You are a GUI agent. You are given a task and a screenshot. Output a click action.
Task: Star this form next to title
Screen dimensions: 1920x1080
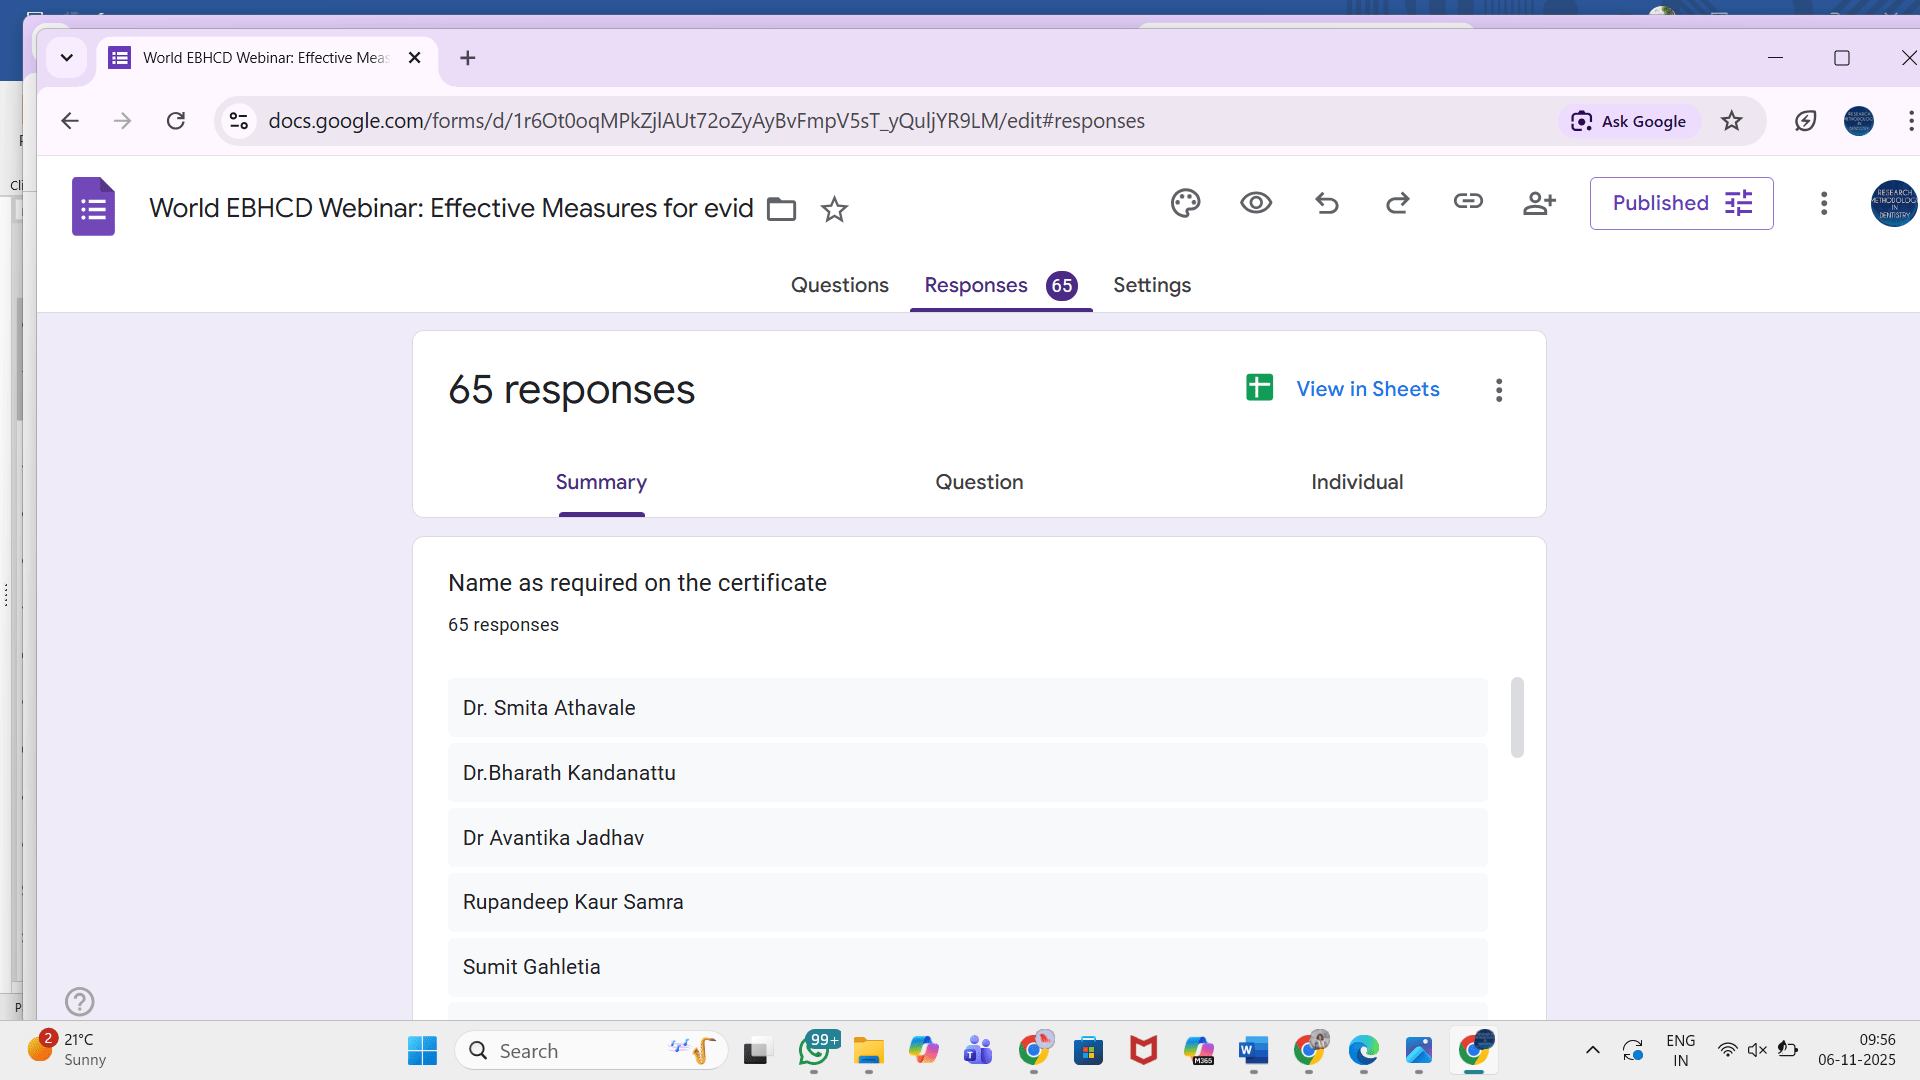(834, 209)
